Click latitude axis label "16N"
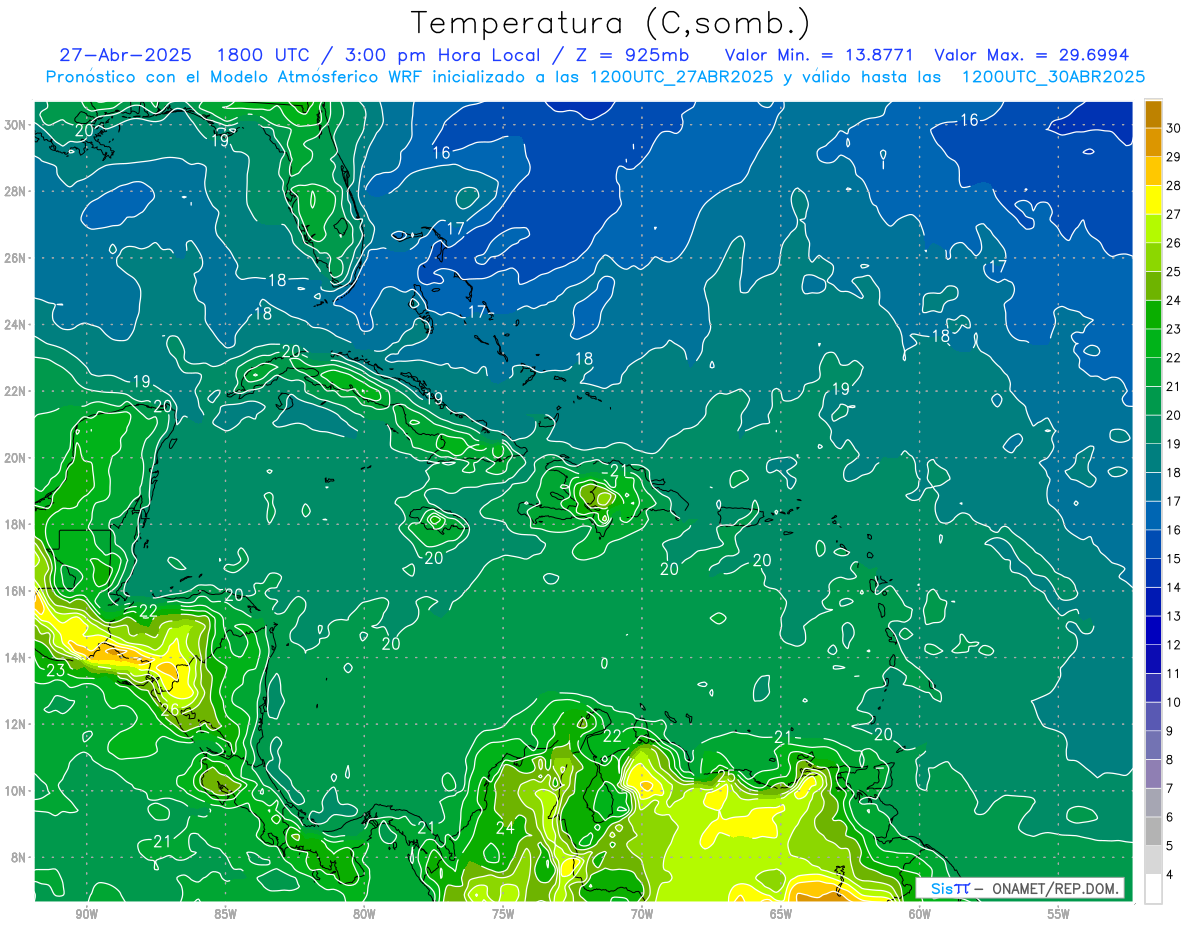 (x=15, y=591)
